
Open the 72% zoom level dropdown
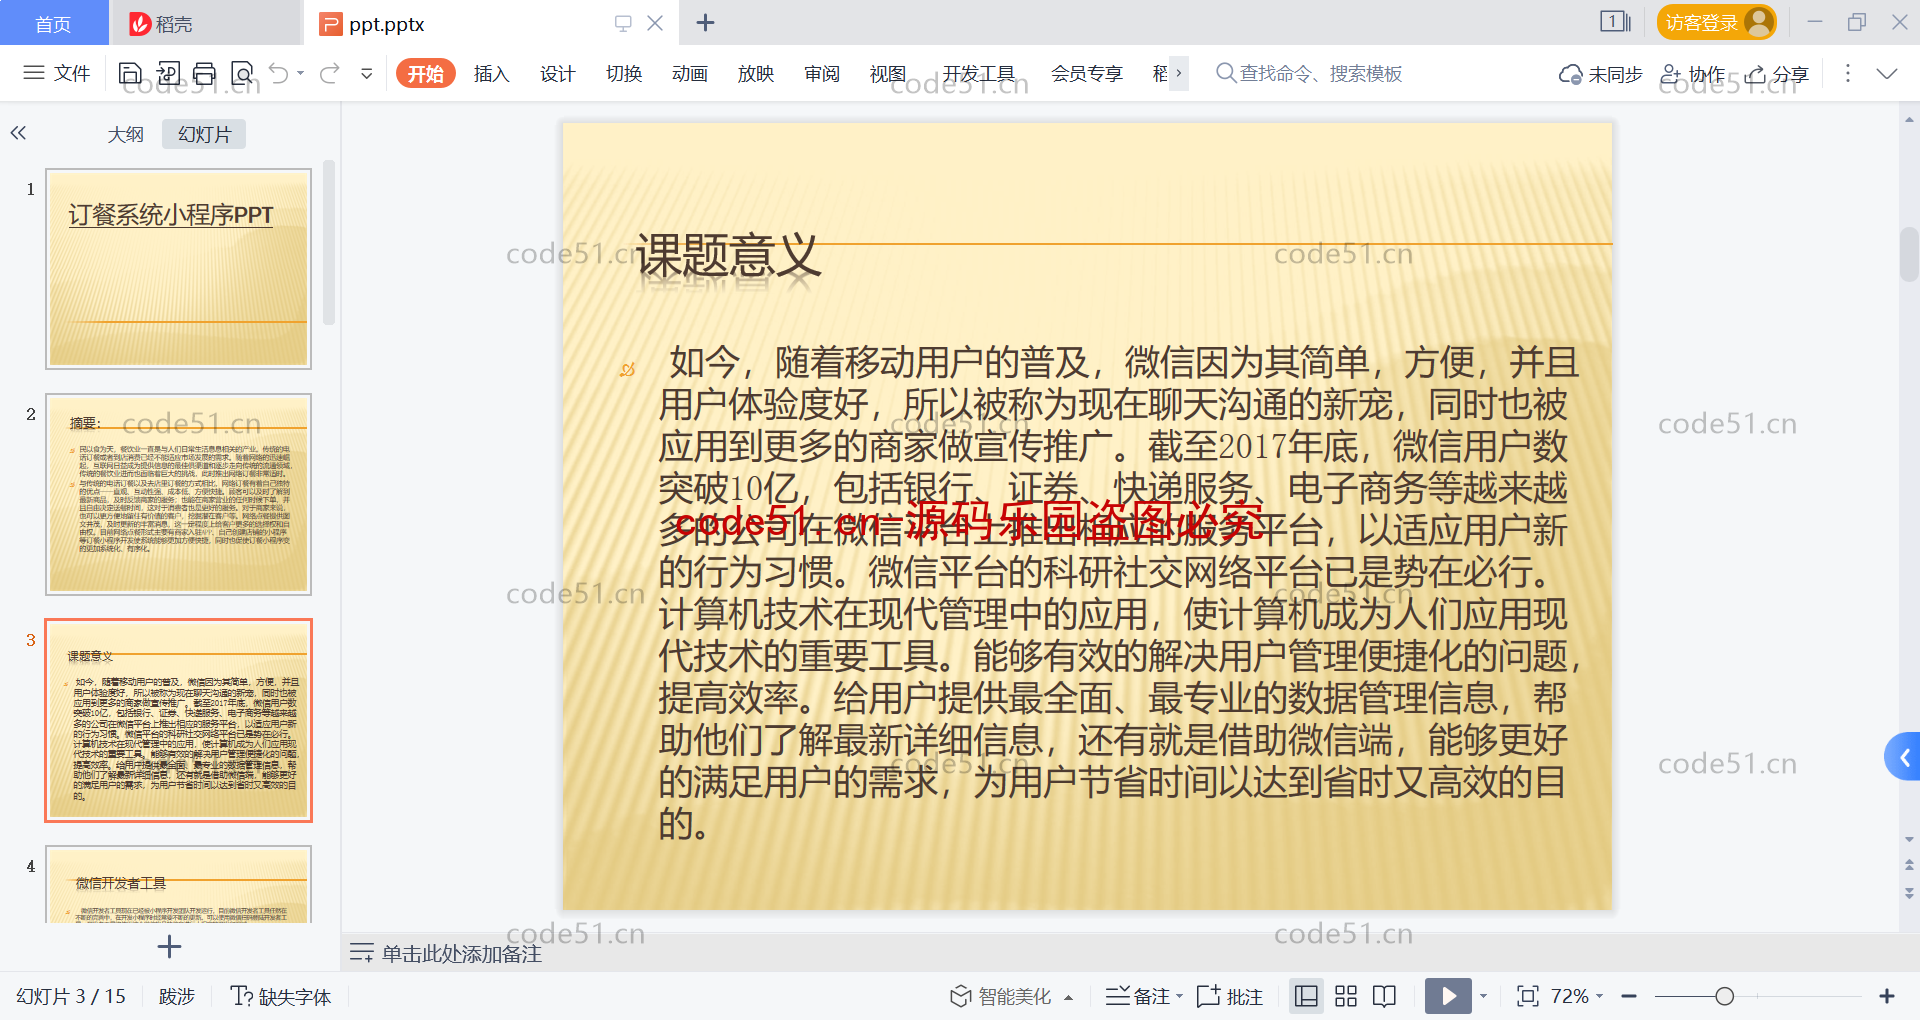coord(1577,996)
